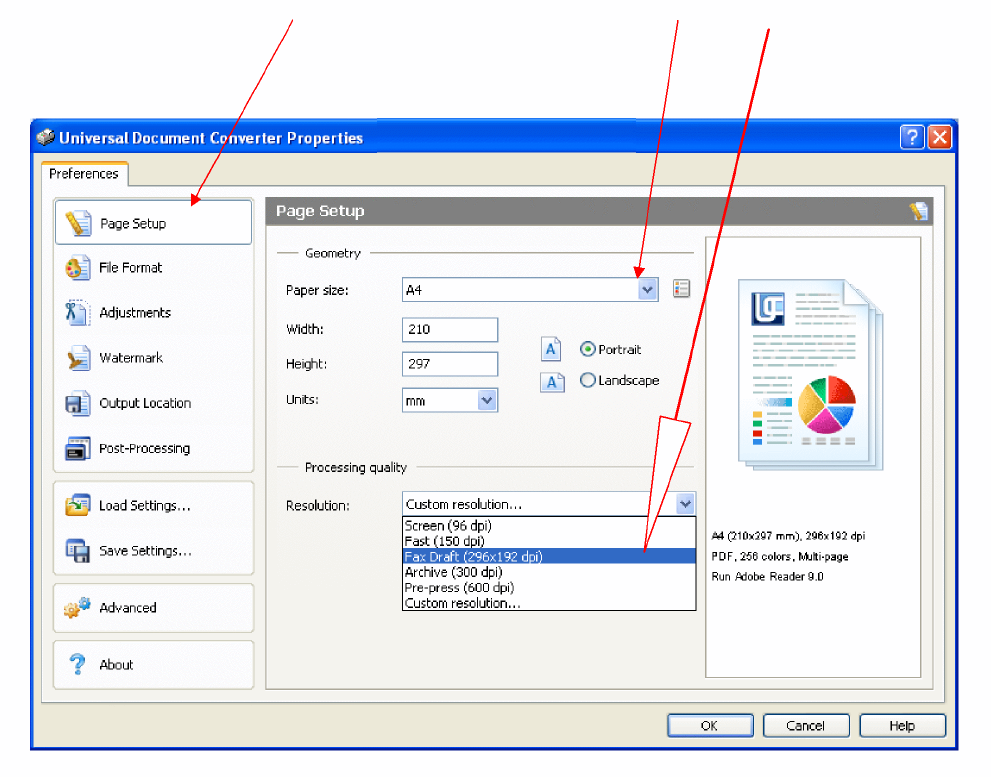
Task: Switch to the Preferences tab
Action: [84, 174]
